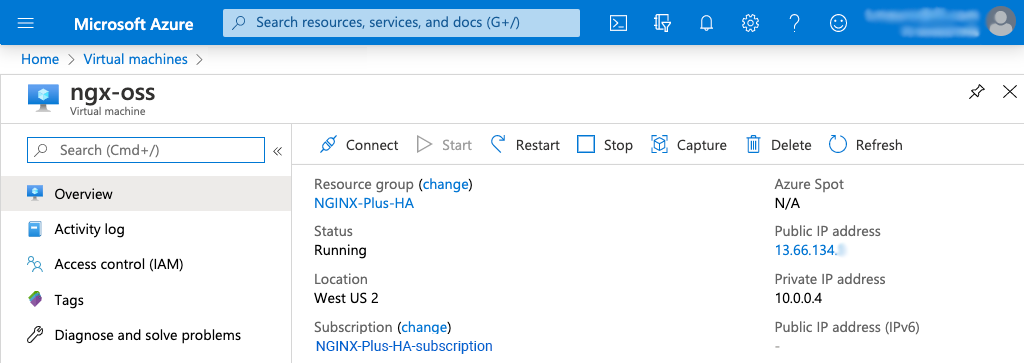Change the resource group link
Image resolution: width=1024 pixels, height=363 pixels.
446,184
